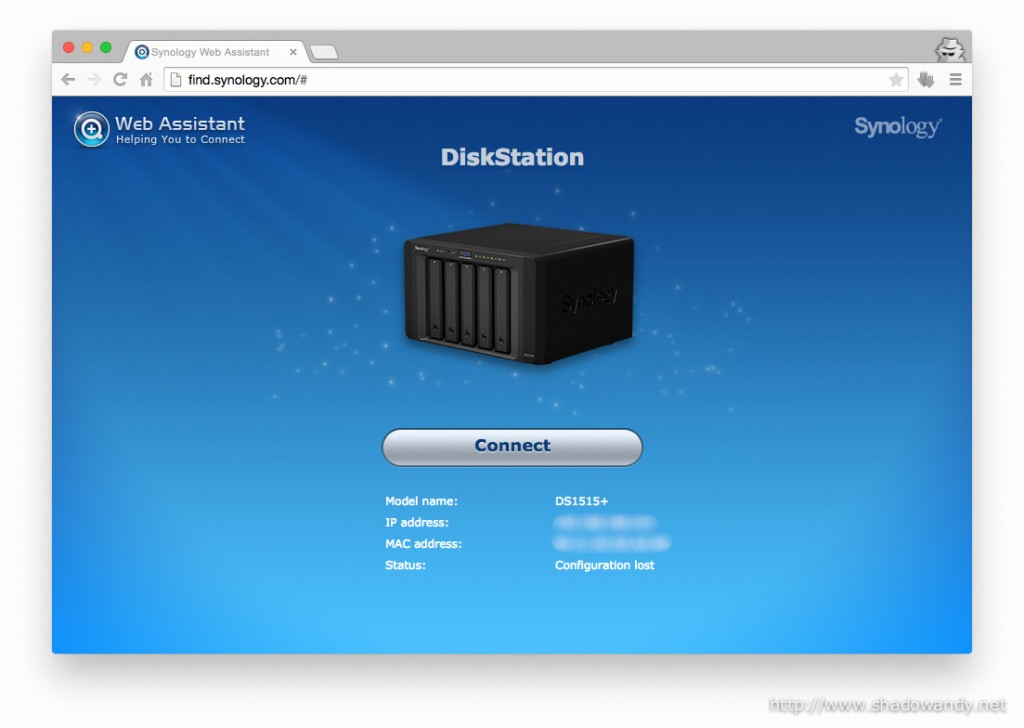Select the Synology Web Assistant tab

(x=214, y=52)
